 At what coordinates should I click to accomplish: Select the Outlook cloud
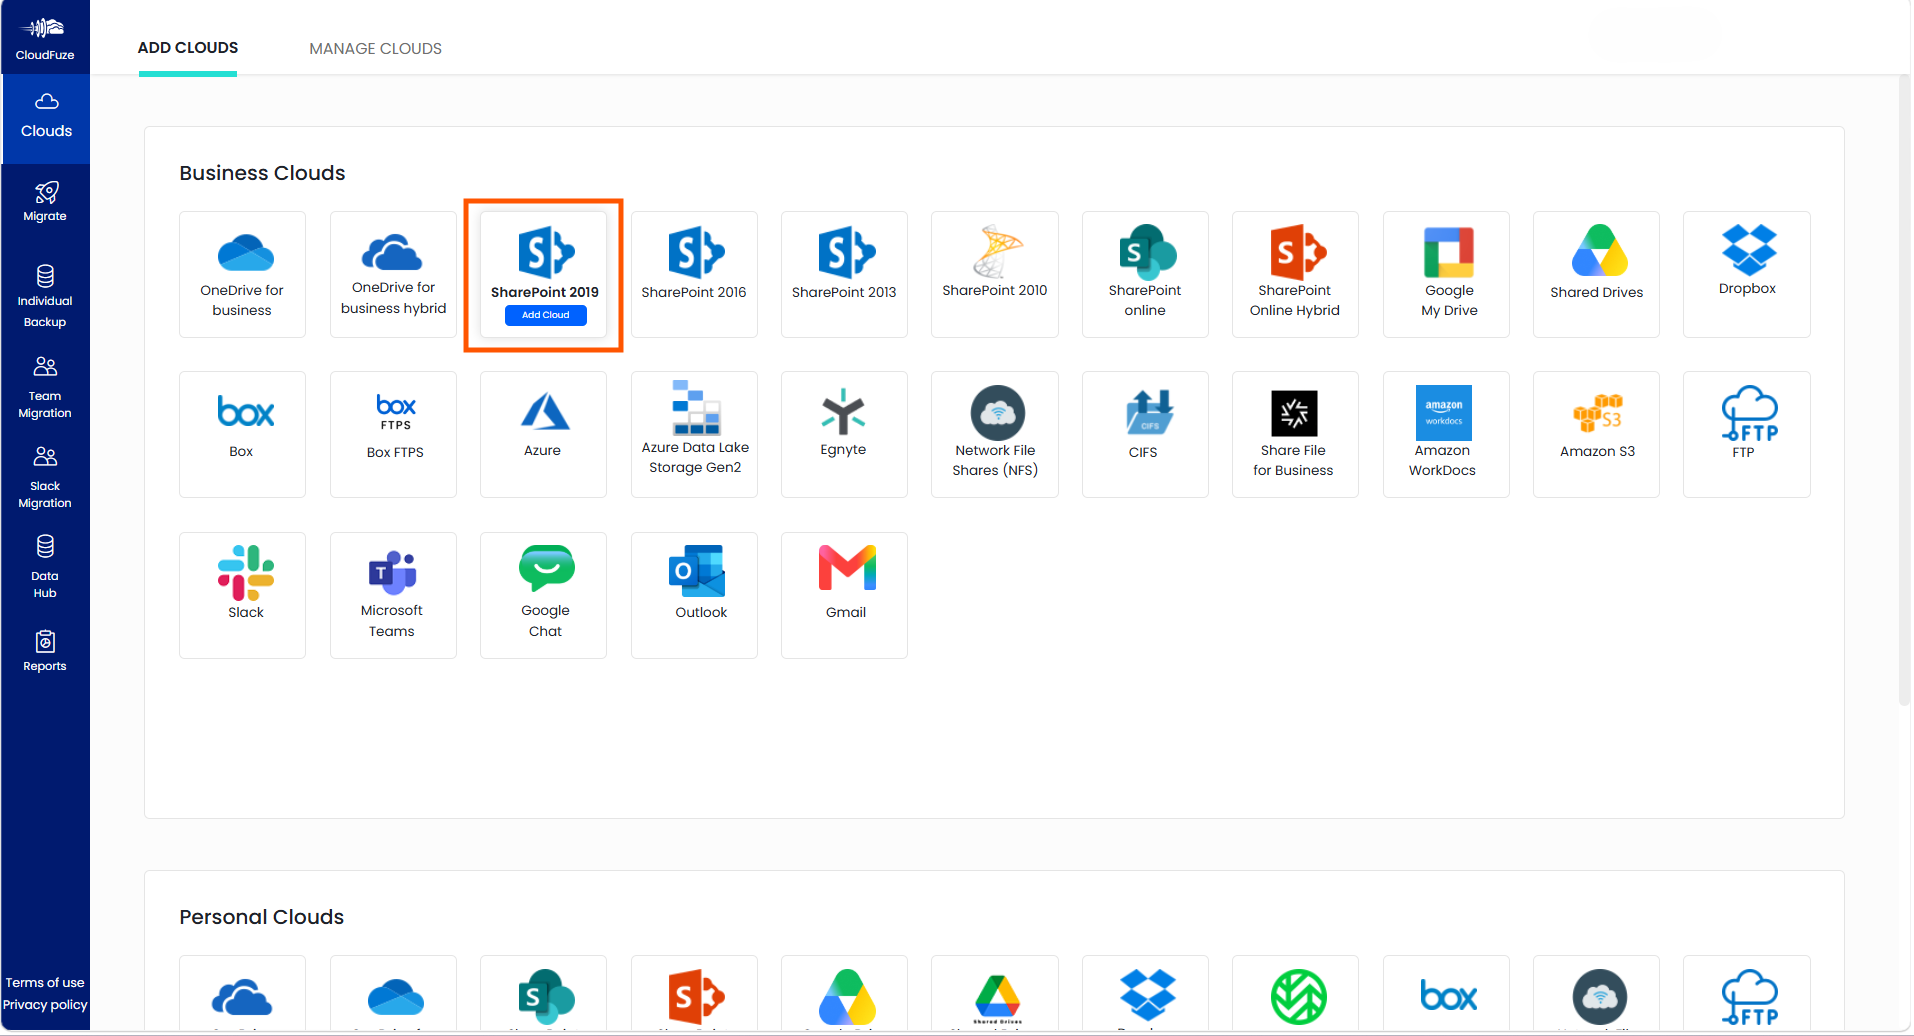tap(694, 595)
